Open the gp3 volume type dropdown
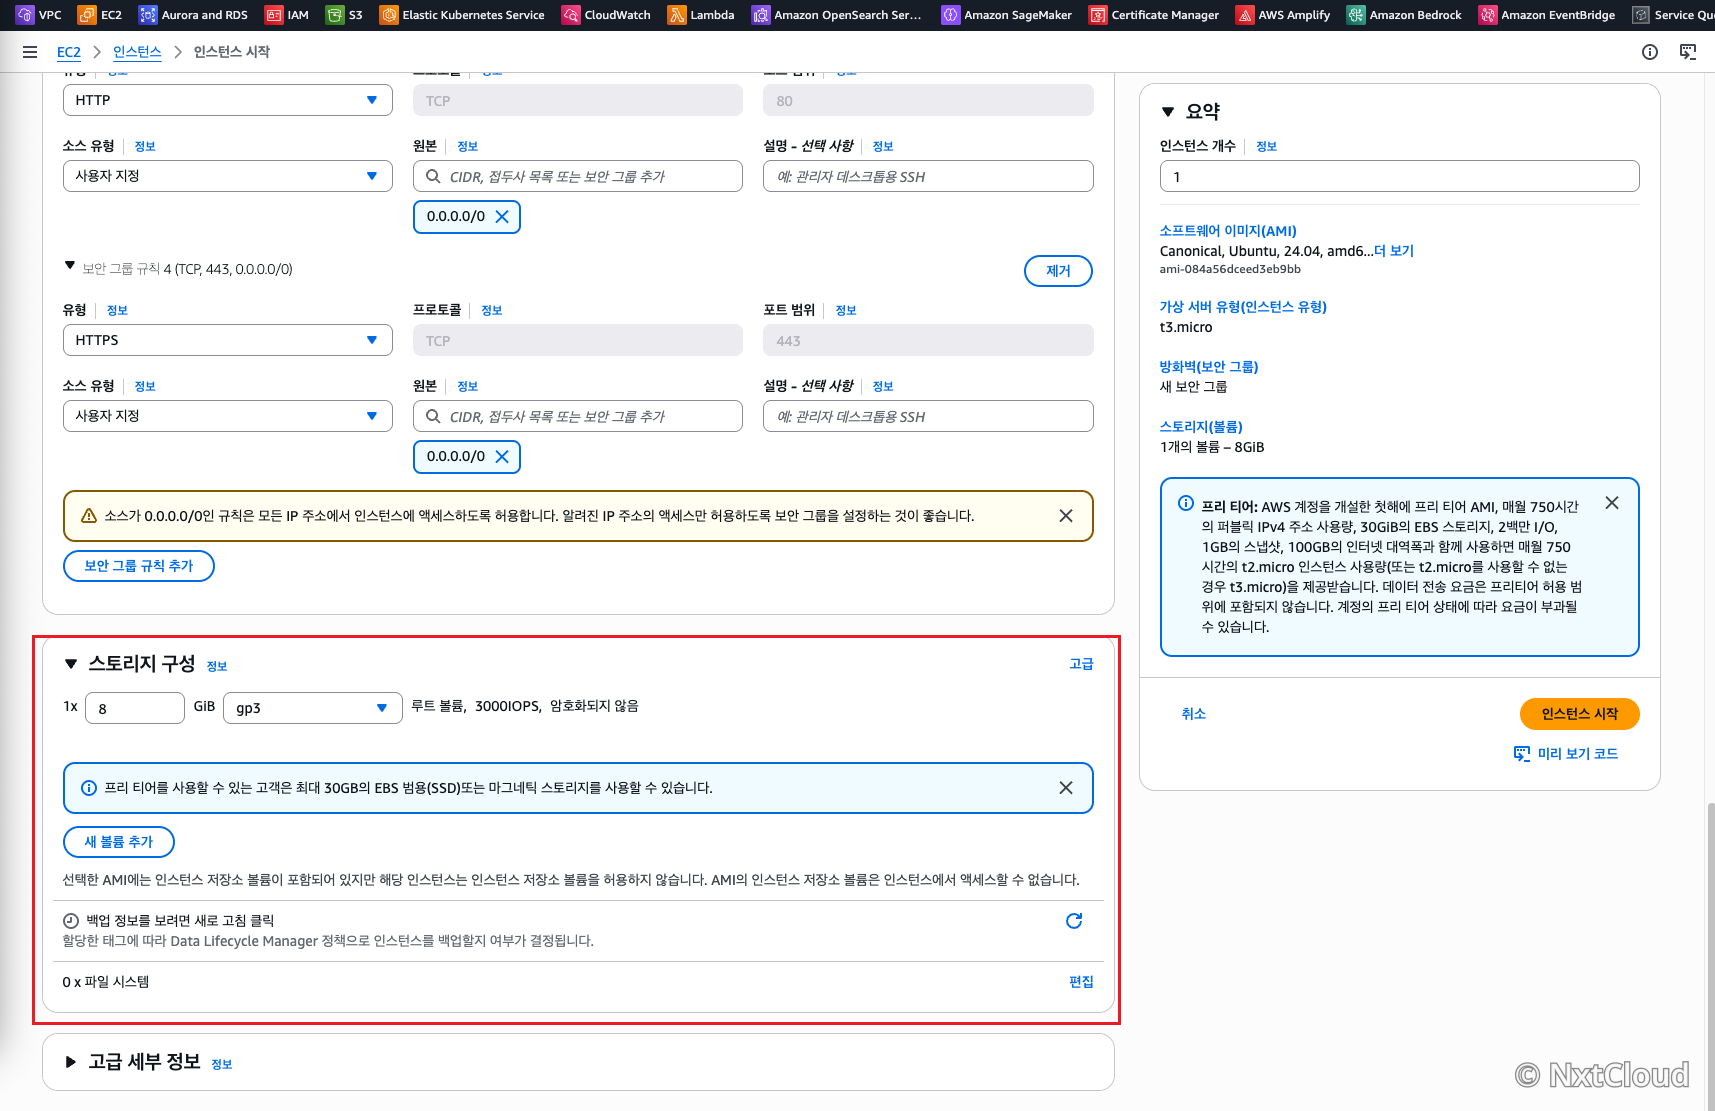The height and width of the screenshot is (1111, 1715). click(x=313, y=708)
